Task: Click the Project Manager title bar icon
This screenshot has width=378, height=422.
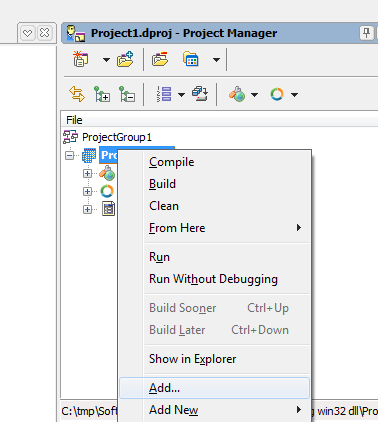Action: coord(75,33)
